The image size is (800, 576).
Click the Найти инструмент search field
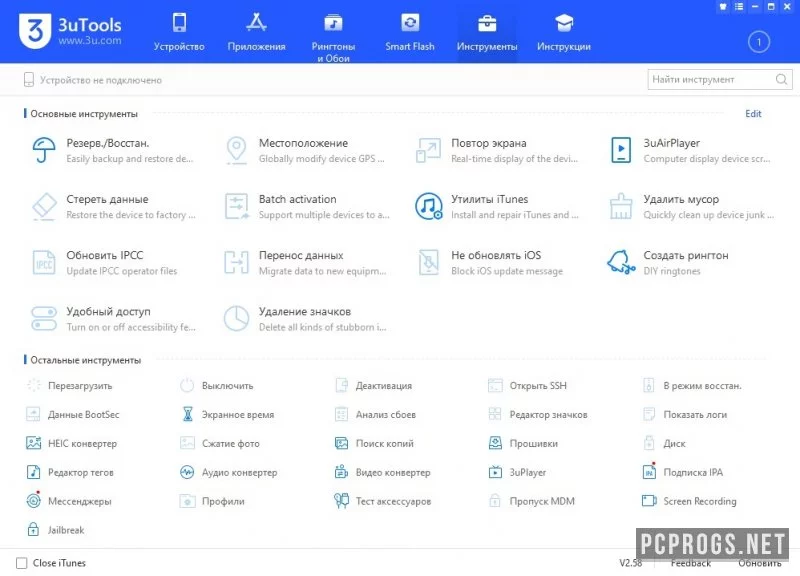(x=720, y=80)
